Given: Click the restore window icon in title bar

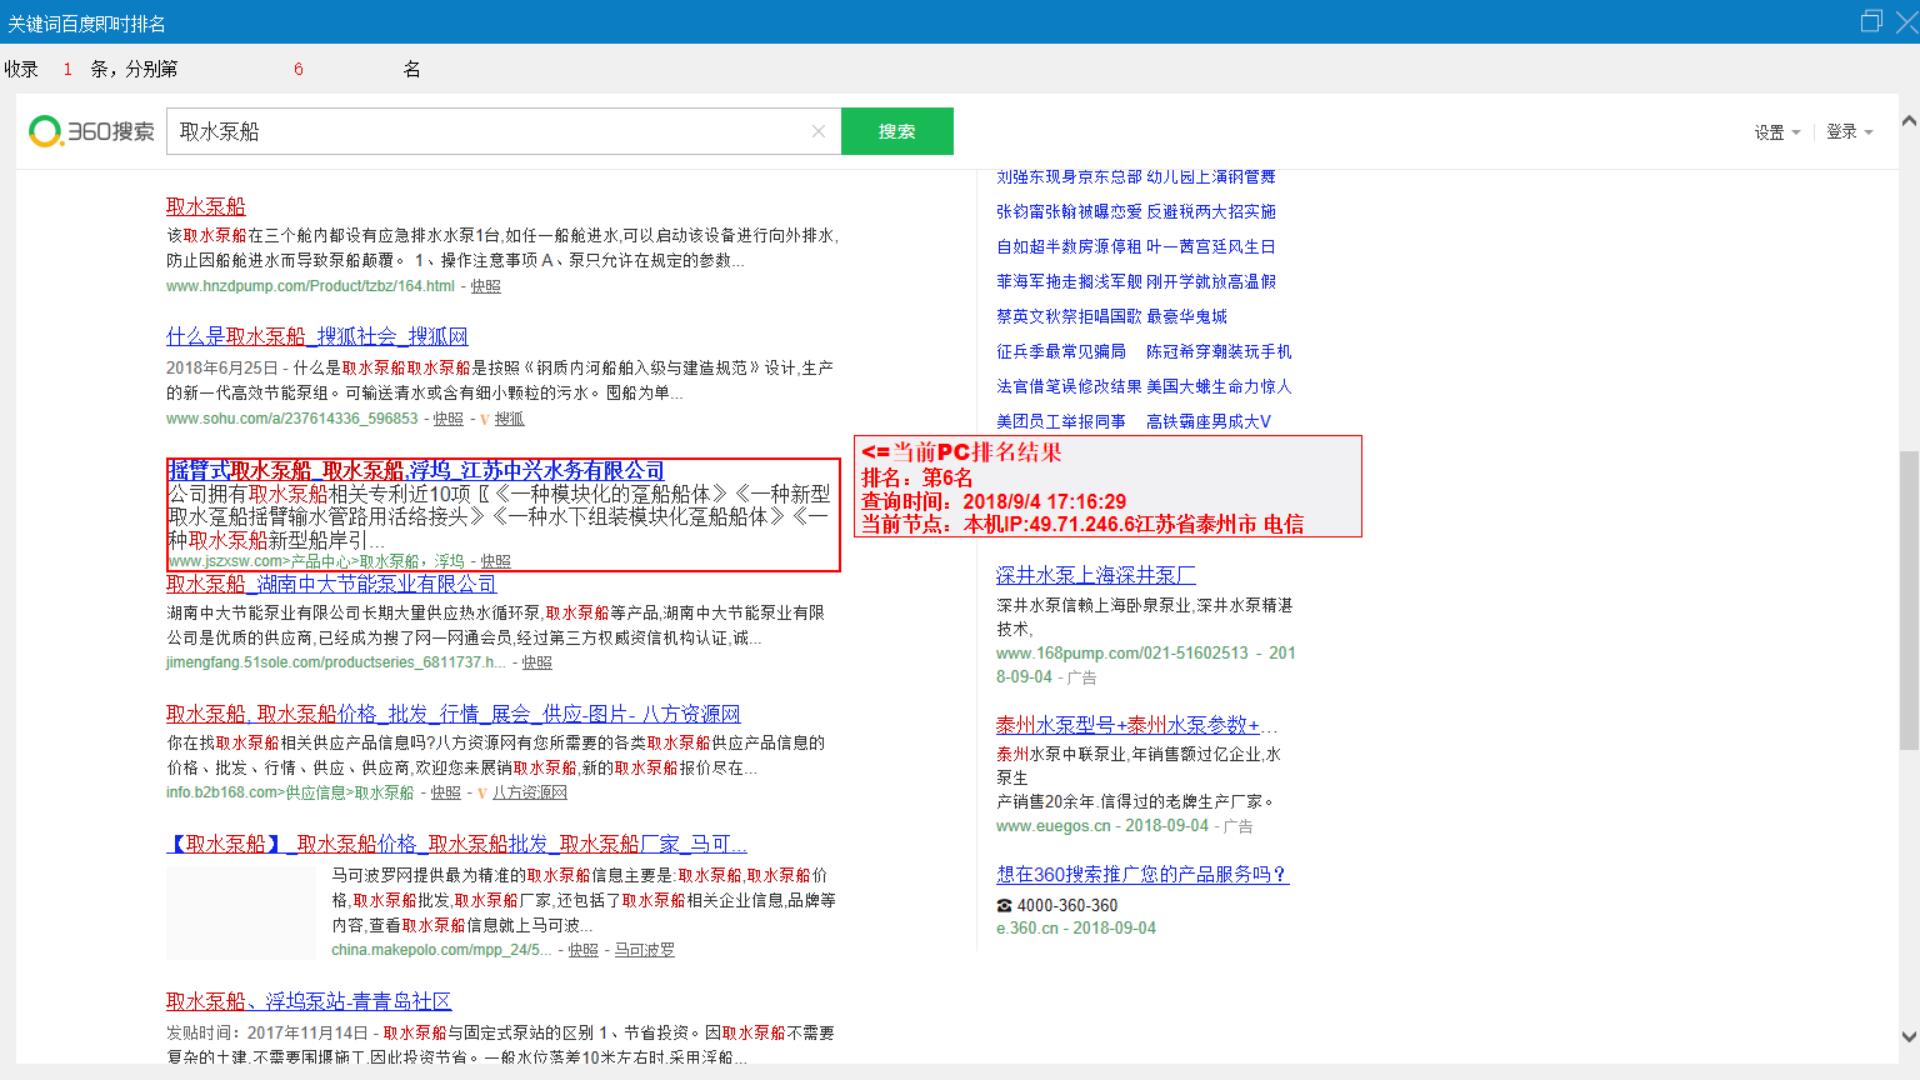Looking at the screenshot, I should tap(1871, 22).
